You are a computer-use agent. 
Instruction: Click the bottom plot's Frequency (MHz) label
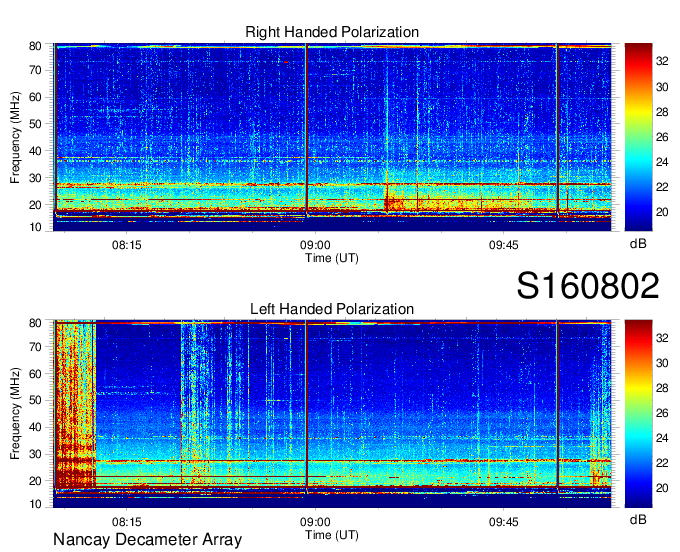(x=15, y=414)
